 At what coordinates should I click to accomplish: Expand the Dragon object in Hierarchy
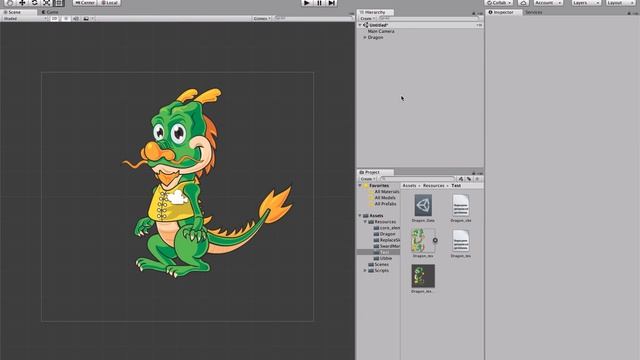click(365, 37)
